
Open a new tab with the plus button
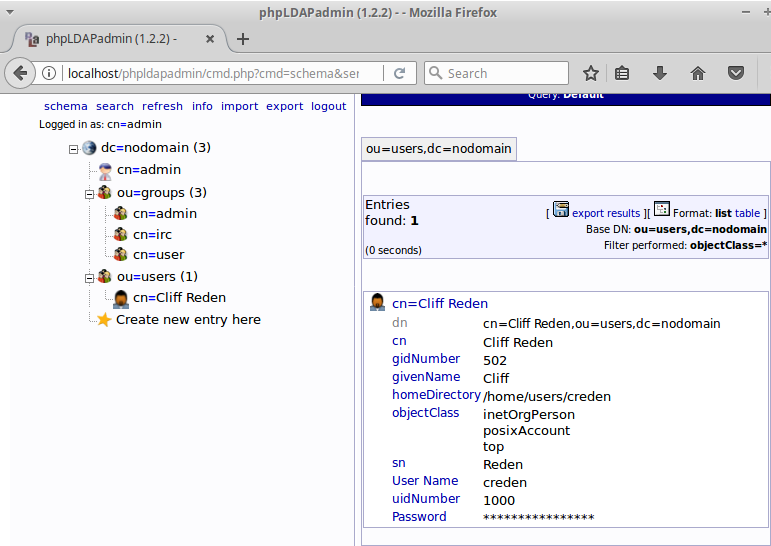tap(243, 39)
